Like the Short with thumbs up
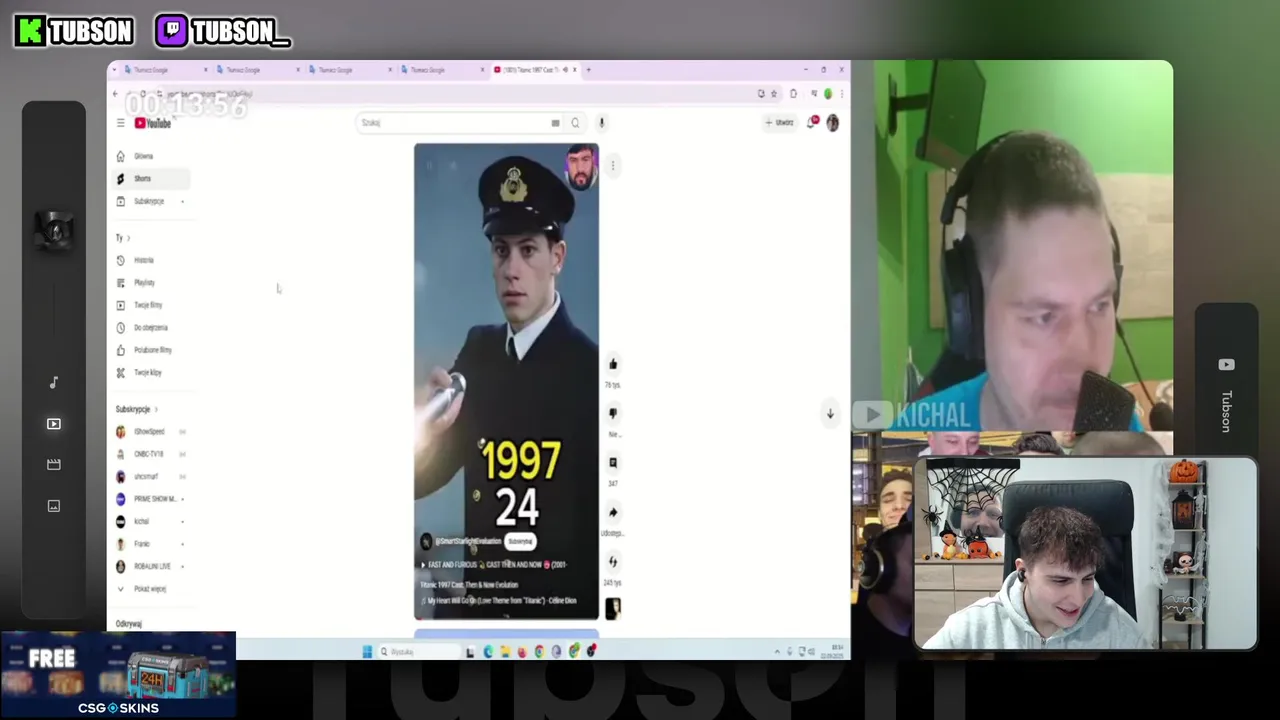This screenshot has width=1280, height=720. coord(613,364)
